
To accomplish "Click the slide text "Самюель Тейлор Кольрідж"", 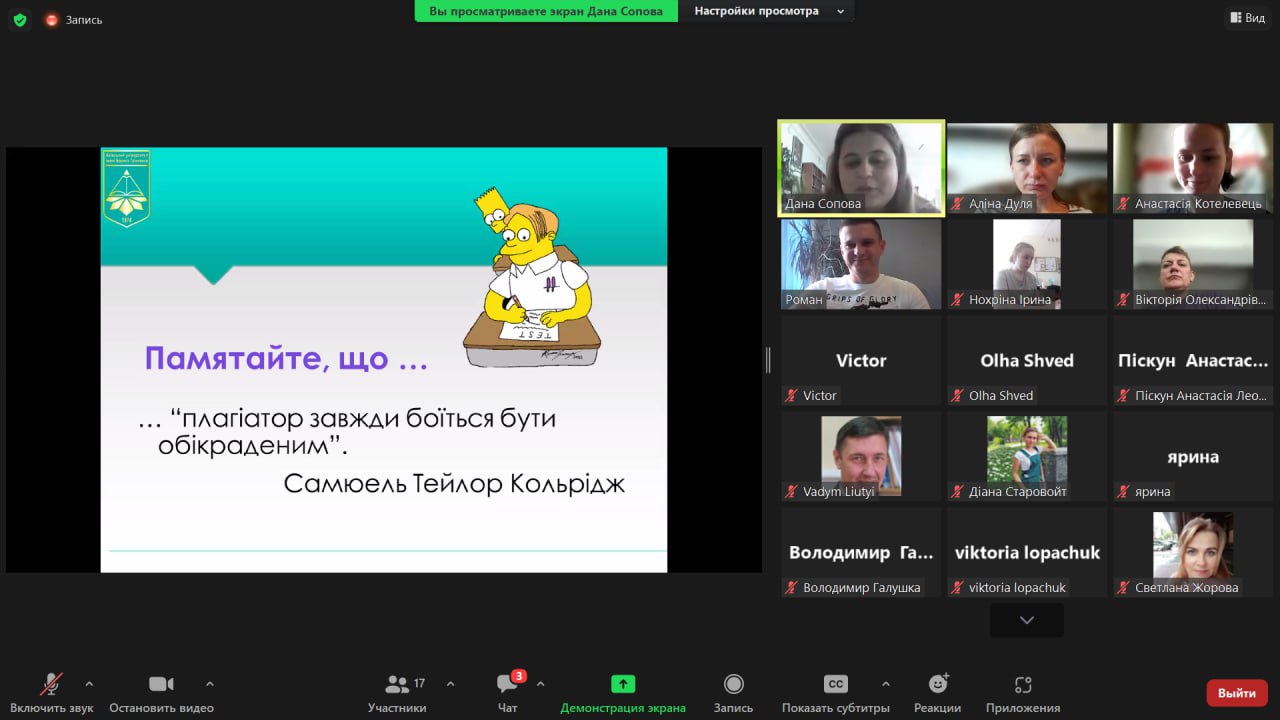I will 454,484.
